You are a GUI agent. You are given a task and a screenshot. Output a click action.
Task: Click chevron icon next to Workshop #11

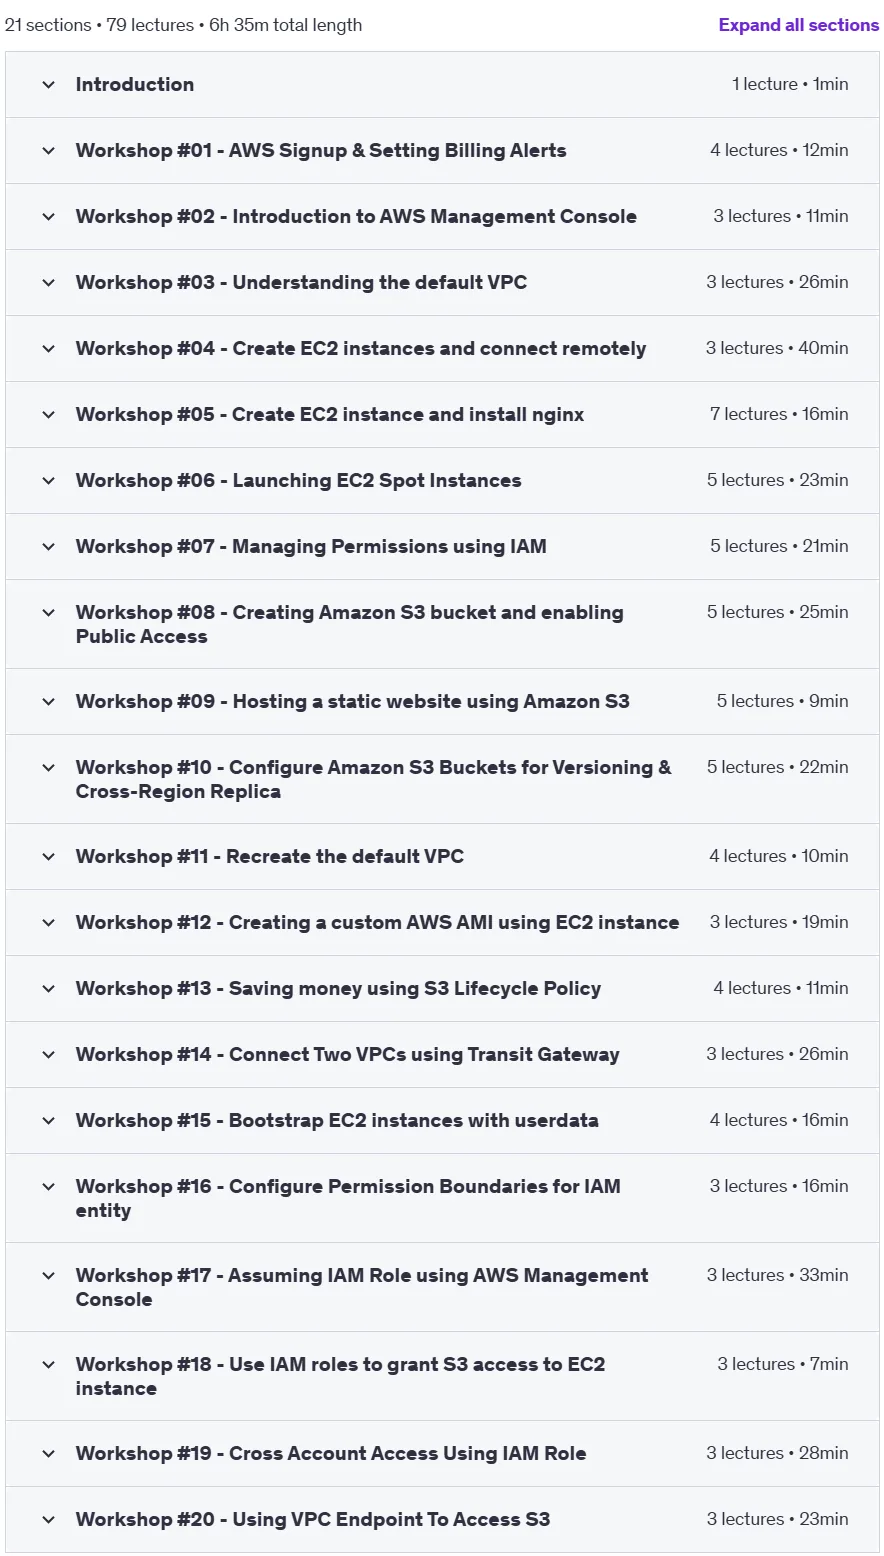click(x=48, y=857)
